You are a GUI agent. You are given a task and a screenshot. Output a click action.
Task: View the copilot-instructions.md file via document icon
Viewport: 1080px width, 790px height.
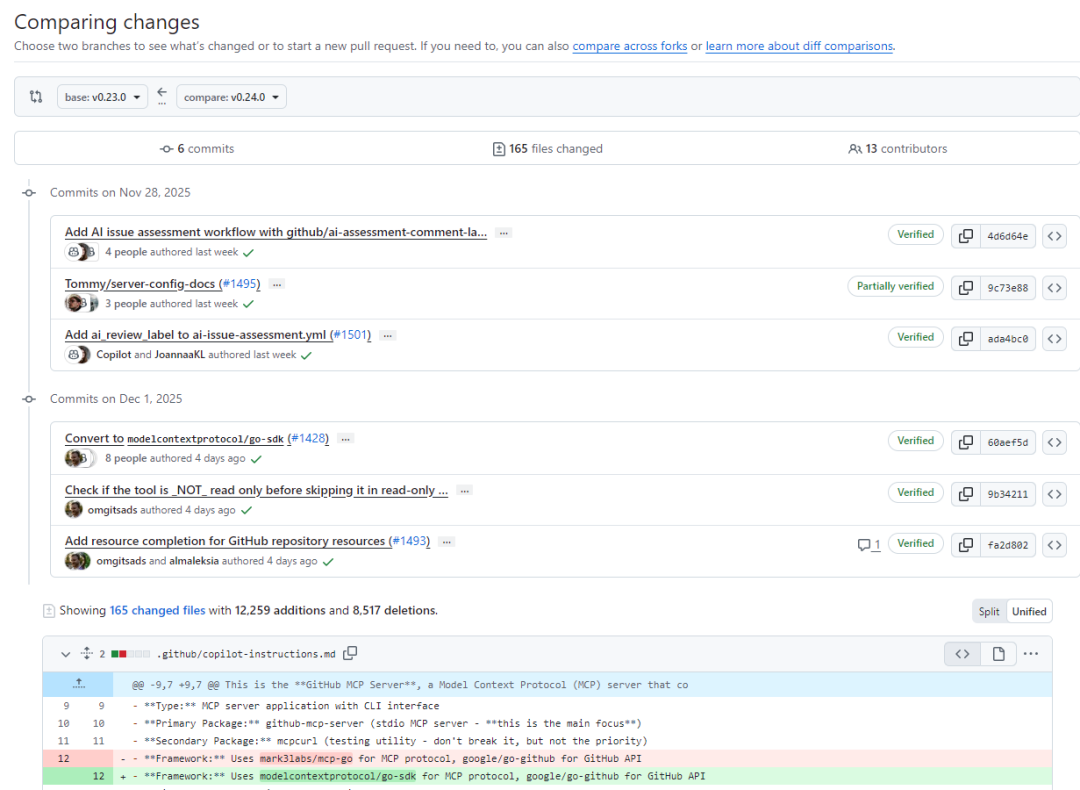(x=997, y=653)
